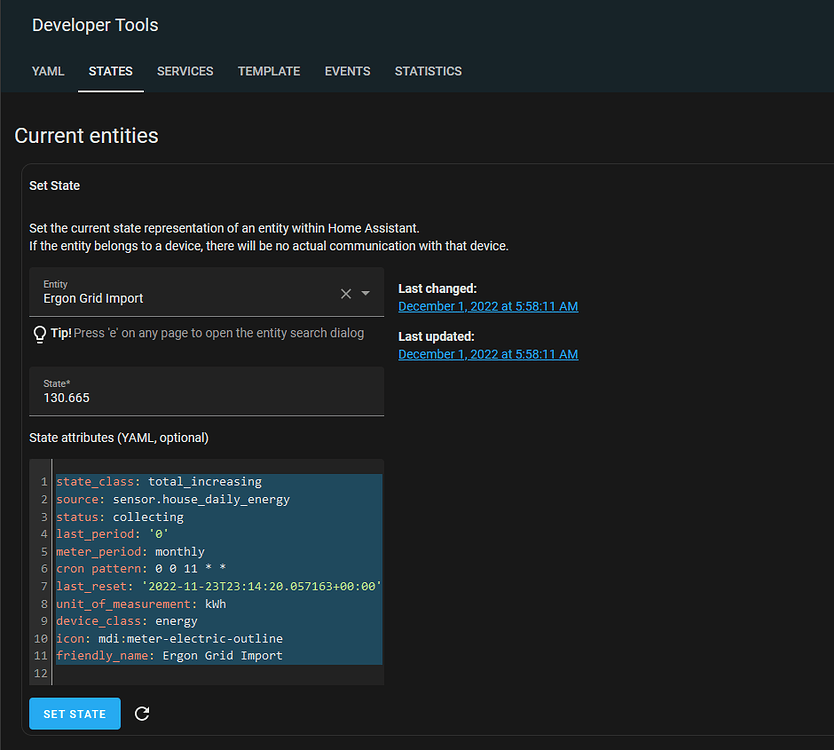
Task: Switch to the STATISTICS tab
Action: (x=428, y=71)
